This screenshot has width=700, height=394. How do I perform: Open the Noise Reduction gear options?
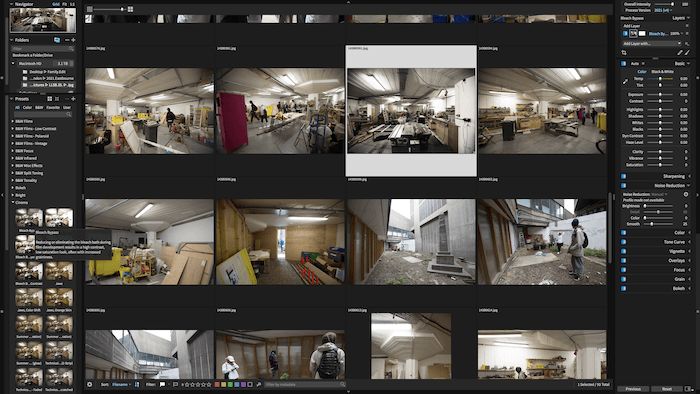[x=686, y=195]
